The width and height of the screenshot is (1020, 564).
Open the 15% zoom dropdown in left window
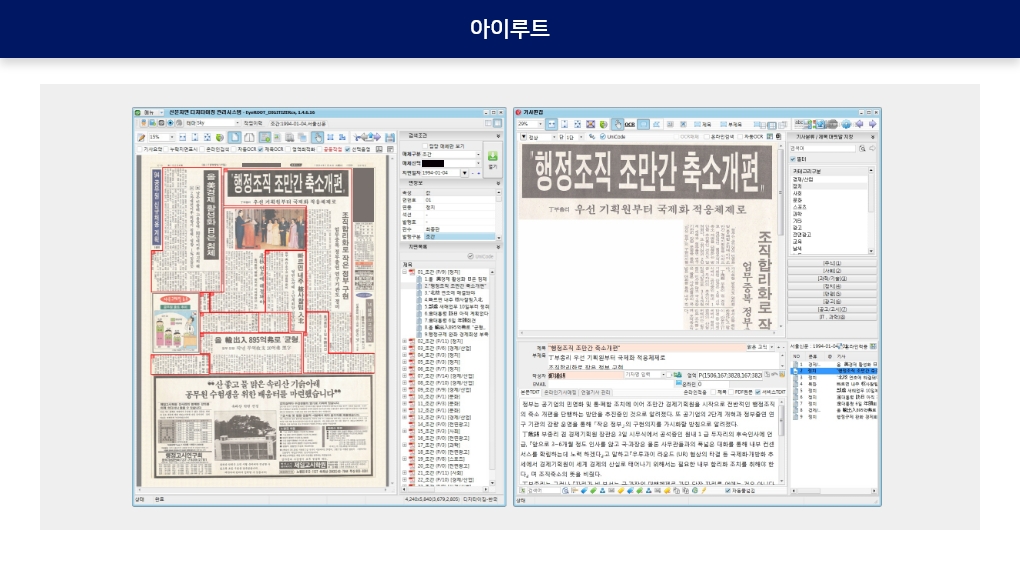172,137
